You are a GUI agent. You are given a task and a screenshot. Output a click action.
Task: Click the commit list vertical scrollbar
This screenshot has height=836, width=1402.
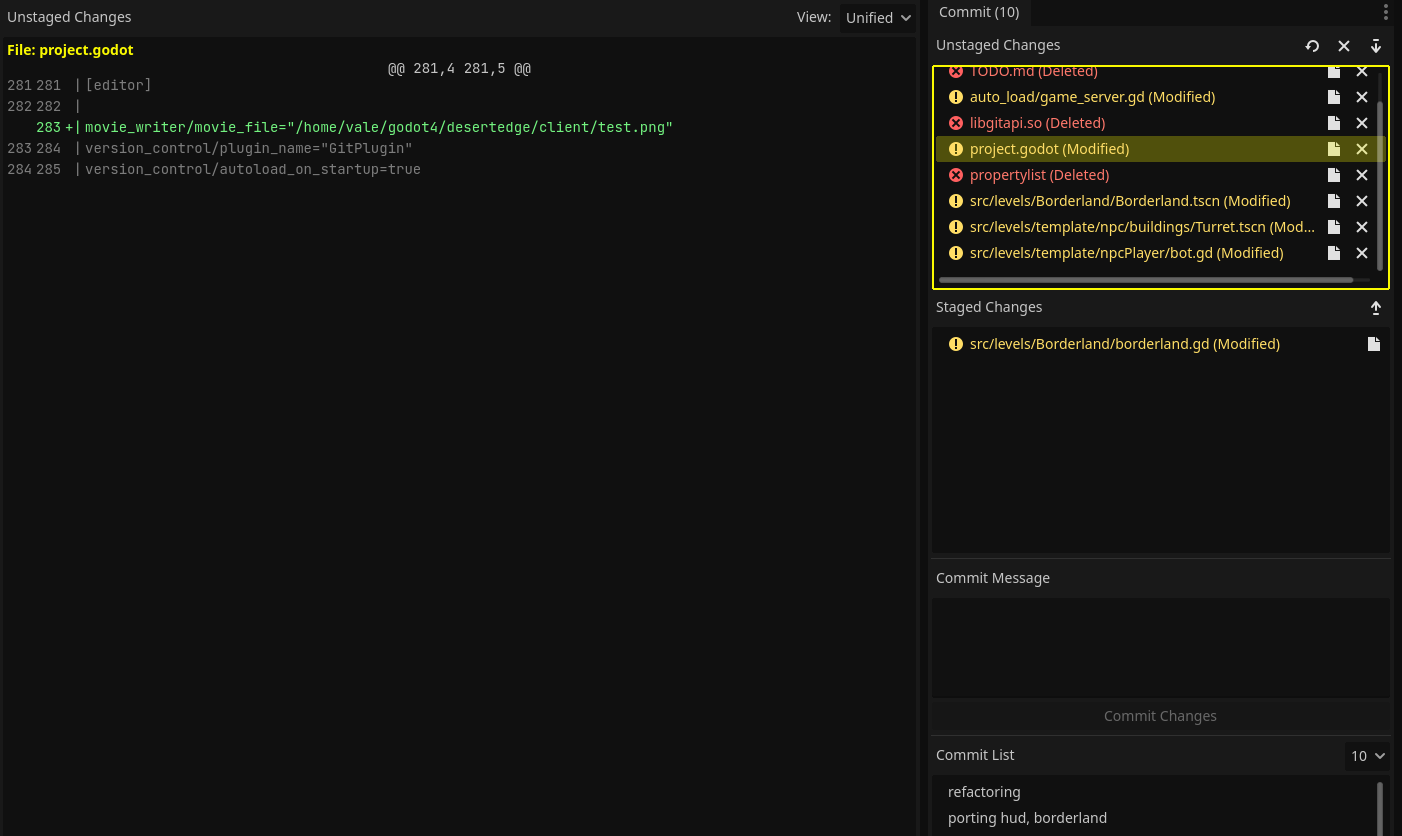(x=1380, y=808)
